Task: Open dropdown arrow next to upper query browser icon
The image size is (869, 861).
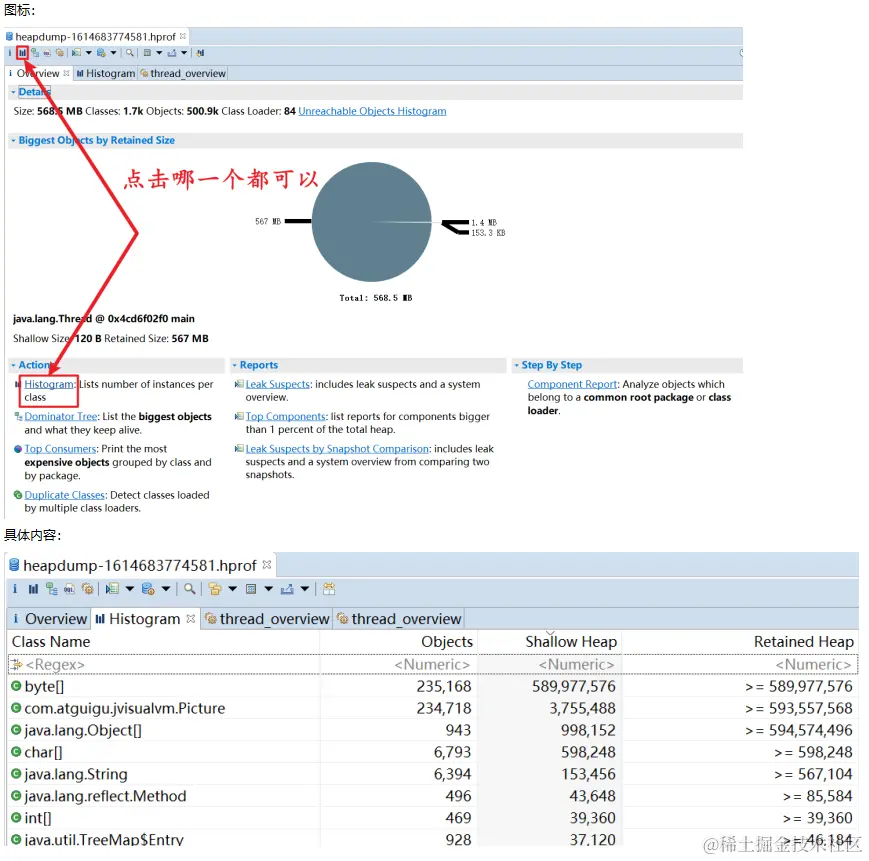Action: tap(113, 53)
